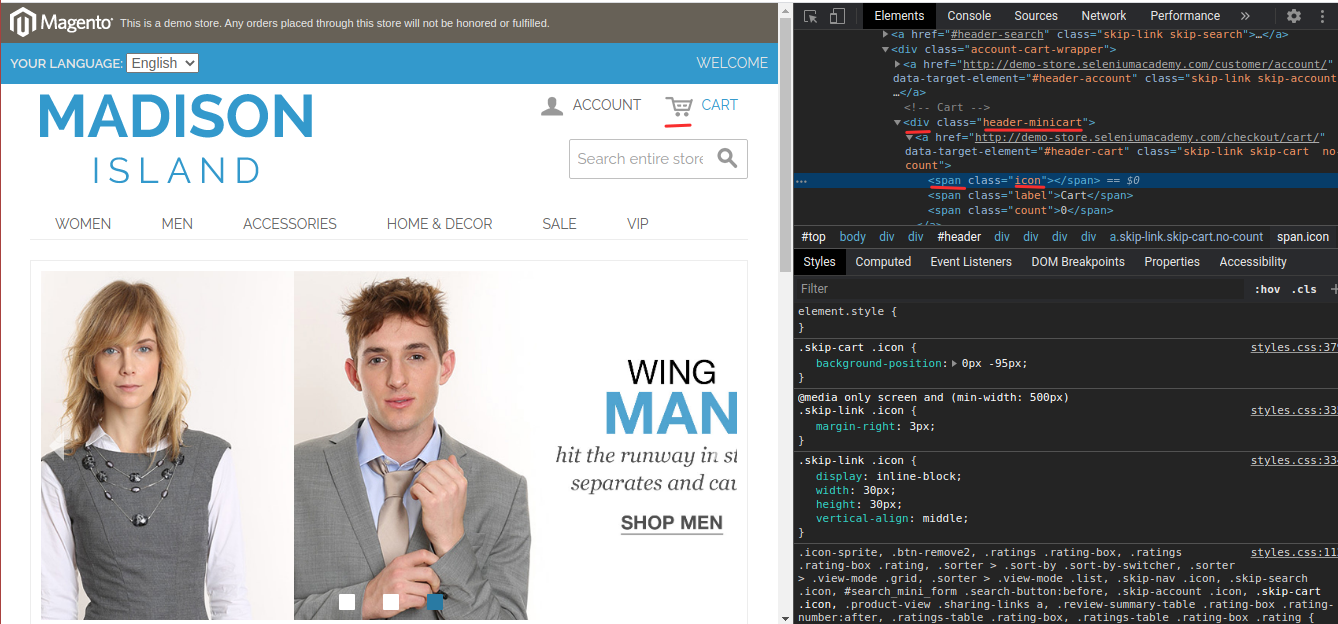This screenshot has height=624, width=1338.
Task: Toggle the :hov element state button
Action: (1268, 289)
